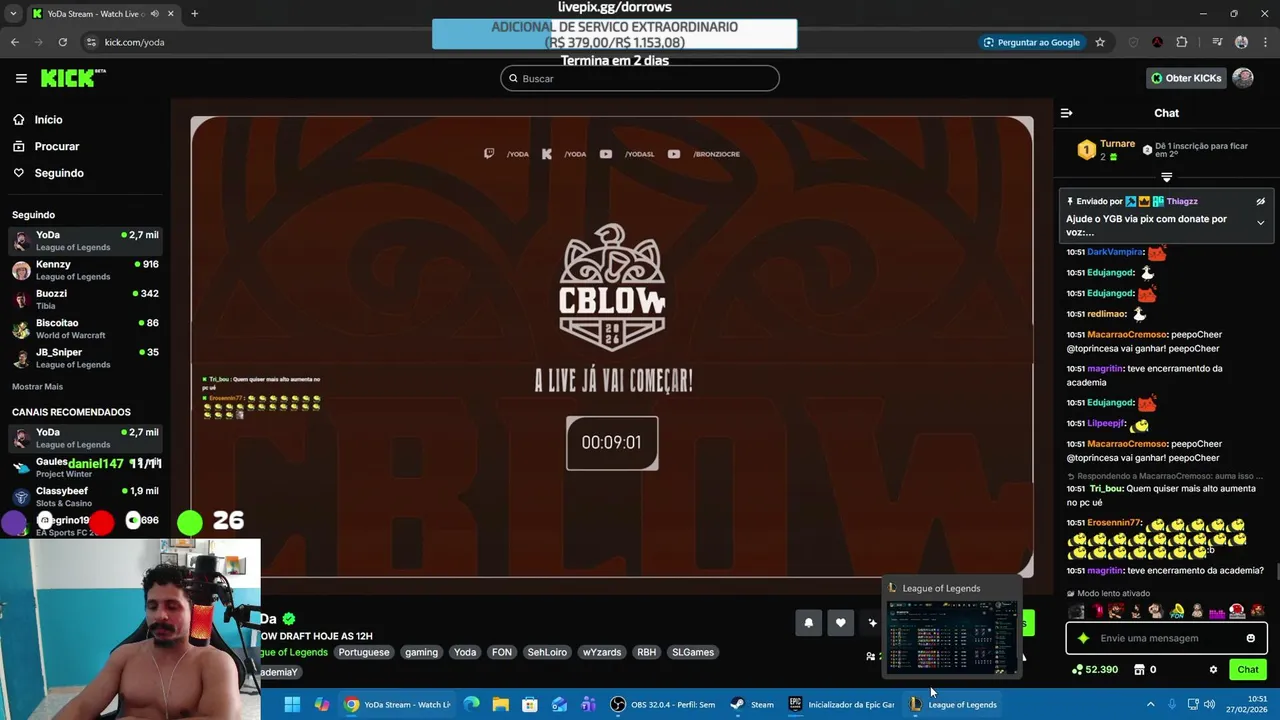
Task: Click Perguntar ao Google button
Action: tap(1032, 42)
